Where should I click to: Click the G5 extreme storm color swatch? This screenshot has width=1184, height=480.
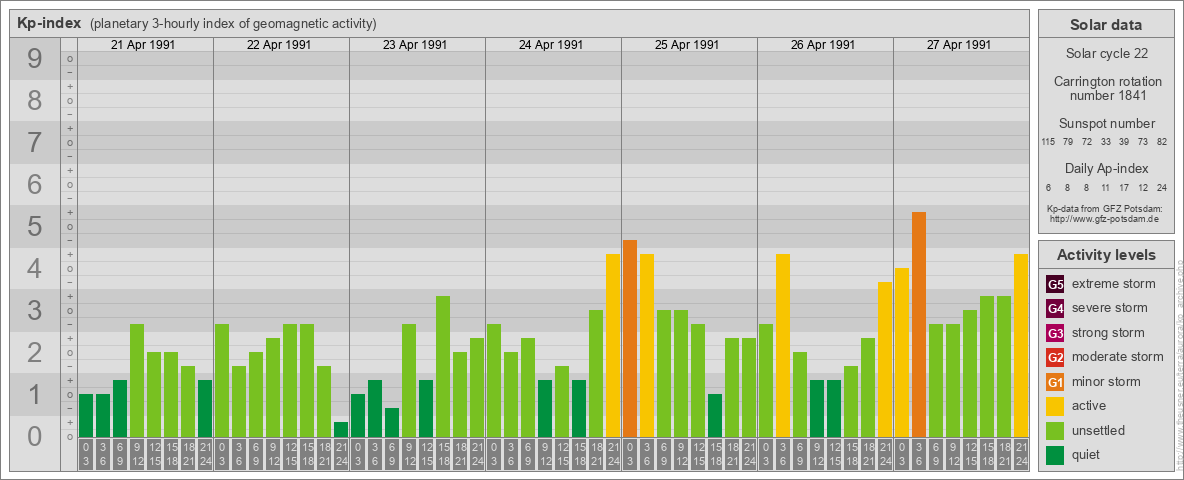click(x=1055, y=285)
